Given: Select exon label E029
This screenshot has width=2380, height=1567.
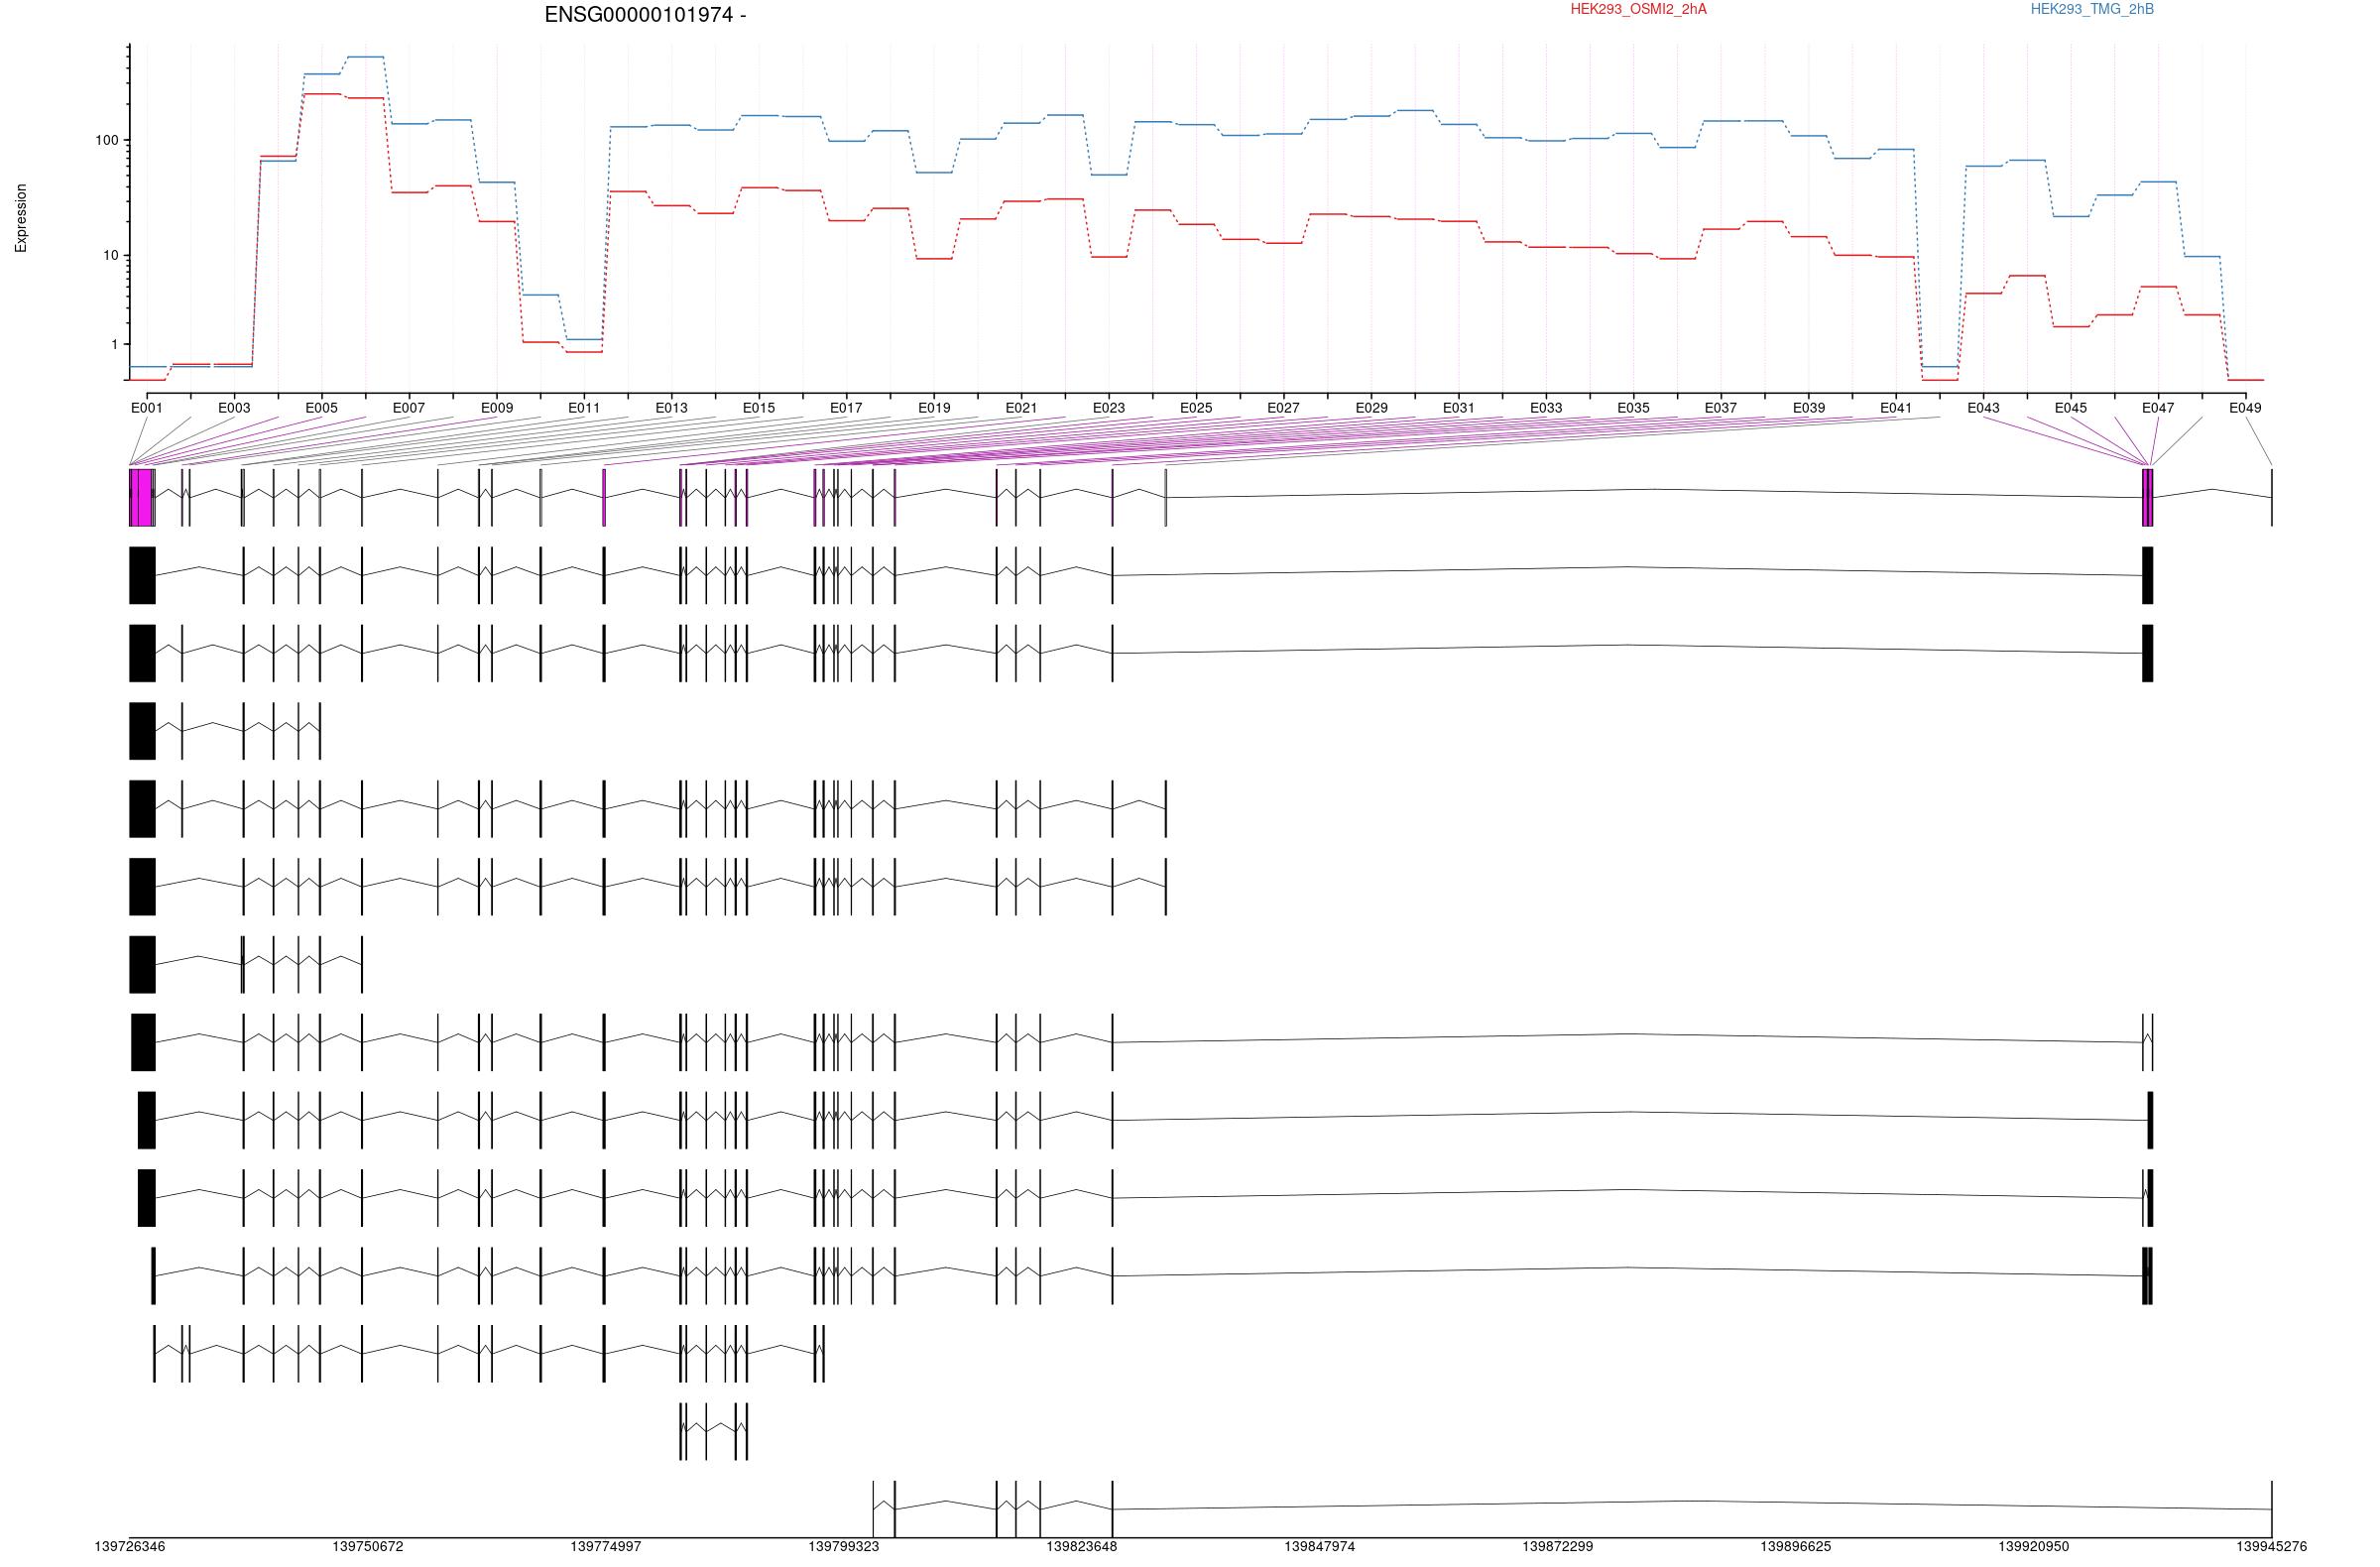Looking at the screenshot, I should pyautogui.click(x=1372, y=408).
